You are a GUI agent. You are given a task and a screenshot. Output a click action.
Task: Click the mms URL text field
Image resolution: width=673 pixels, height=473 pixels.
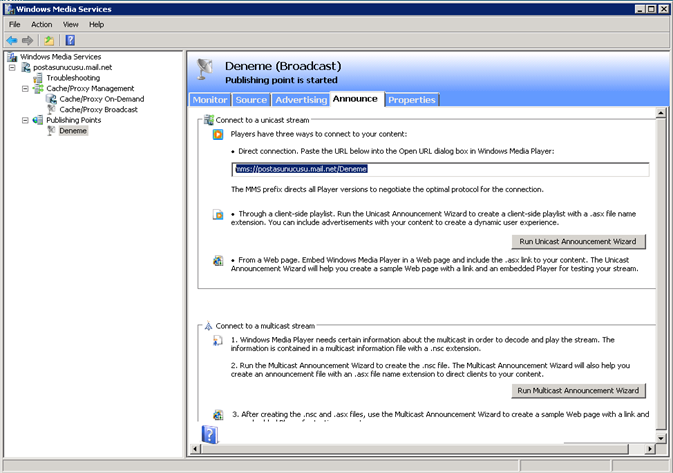click(440, 170)
